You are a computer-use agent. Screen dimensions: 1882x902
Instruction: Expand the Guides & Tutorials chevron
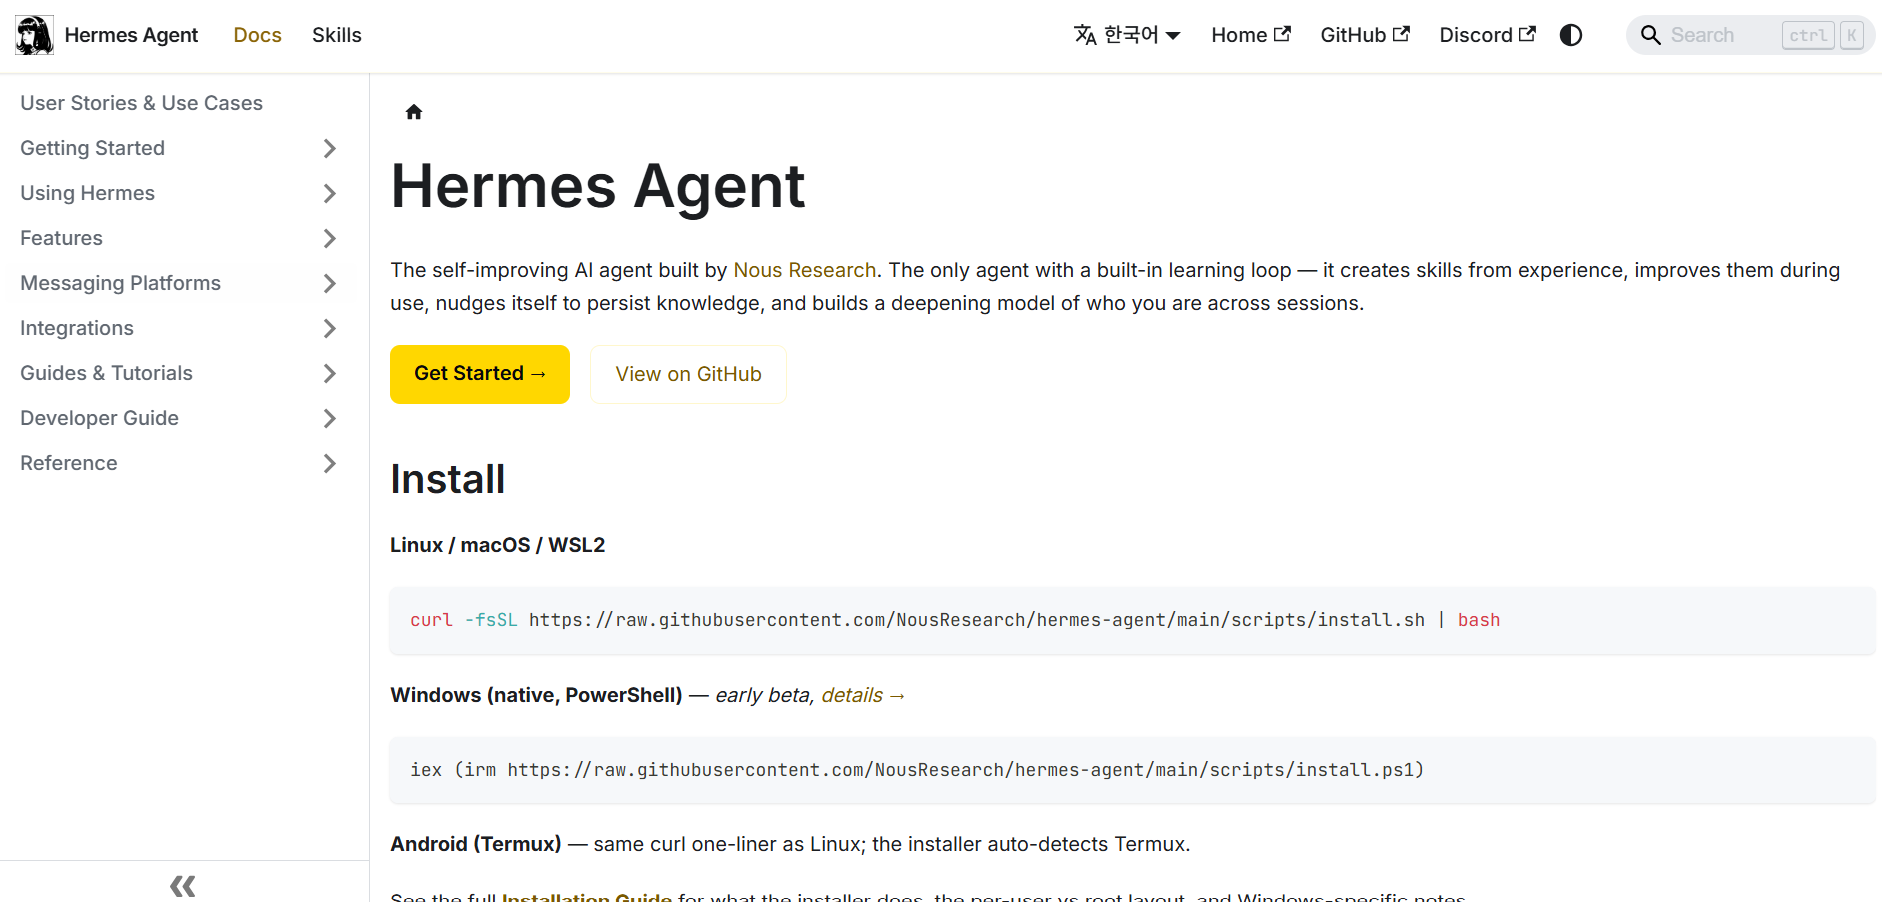pos(330,373)
